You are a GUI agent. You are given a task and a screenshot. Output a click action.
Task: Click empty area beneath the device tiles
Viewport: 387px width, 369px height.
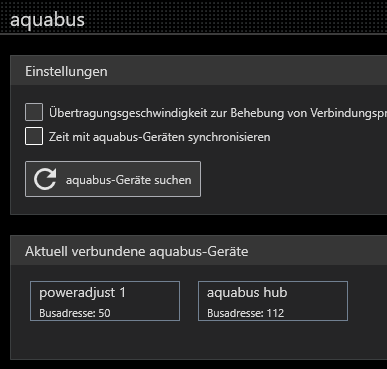click(199, 340)
